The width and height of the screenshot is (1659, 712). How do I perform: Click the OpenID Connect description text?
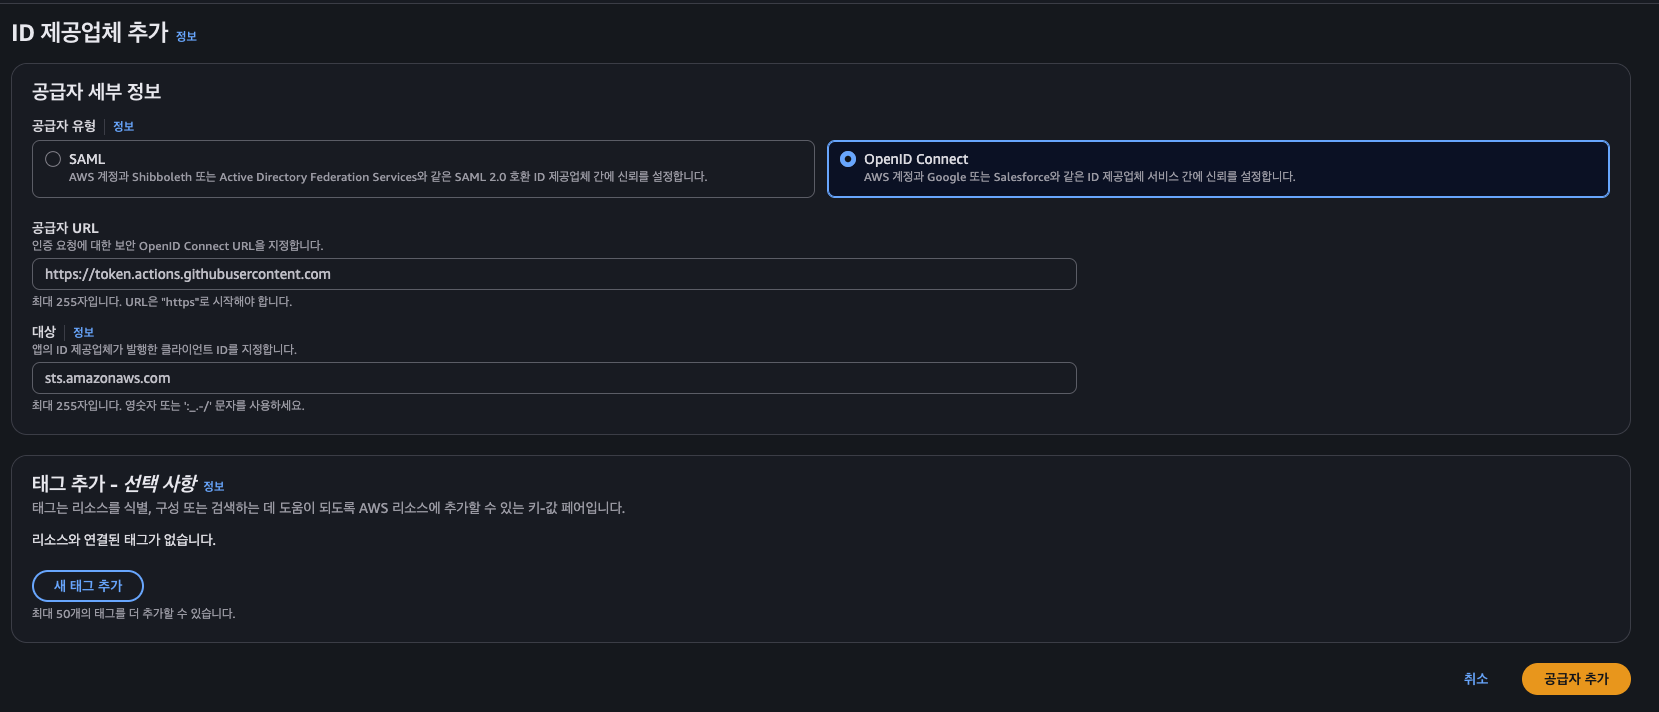point(1079,177)
